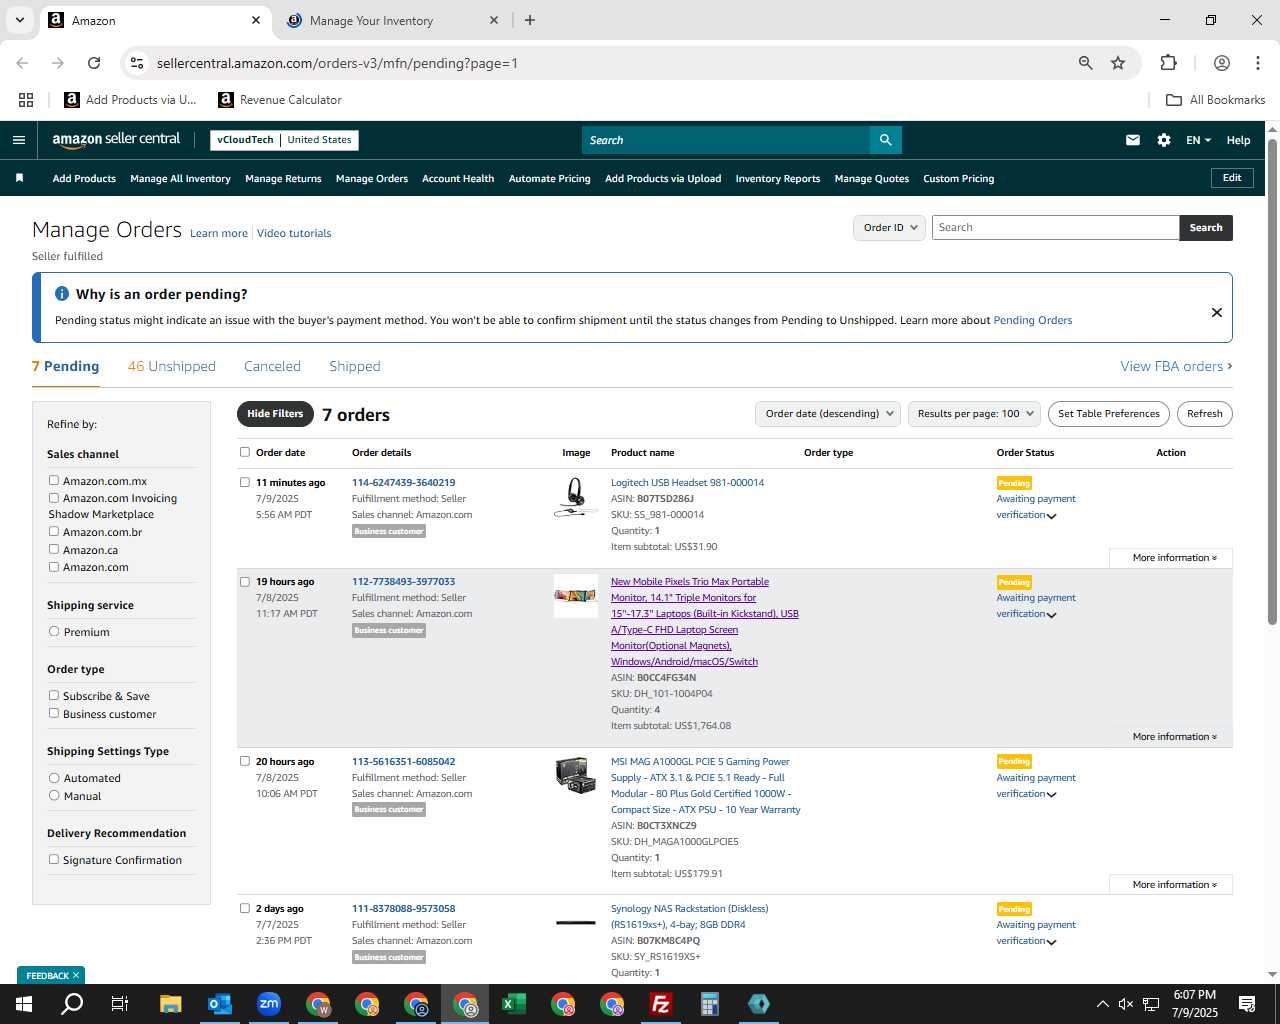Tick the Amazon.ca checkbox
Screen dimensions: 1280x1024
click(54, 550)
